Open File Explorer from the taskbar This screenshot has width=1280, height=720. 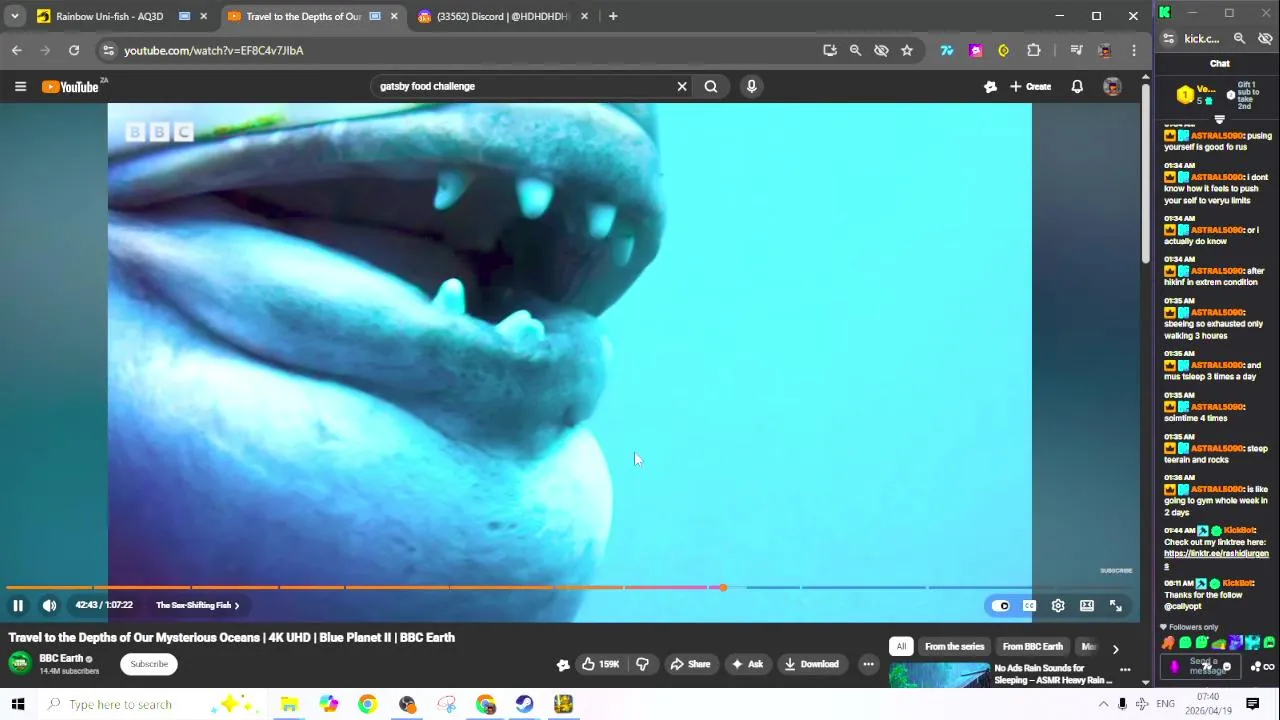289,704
